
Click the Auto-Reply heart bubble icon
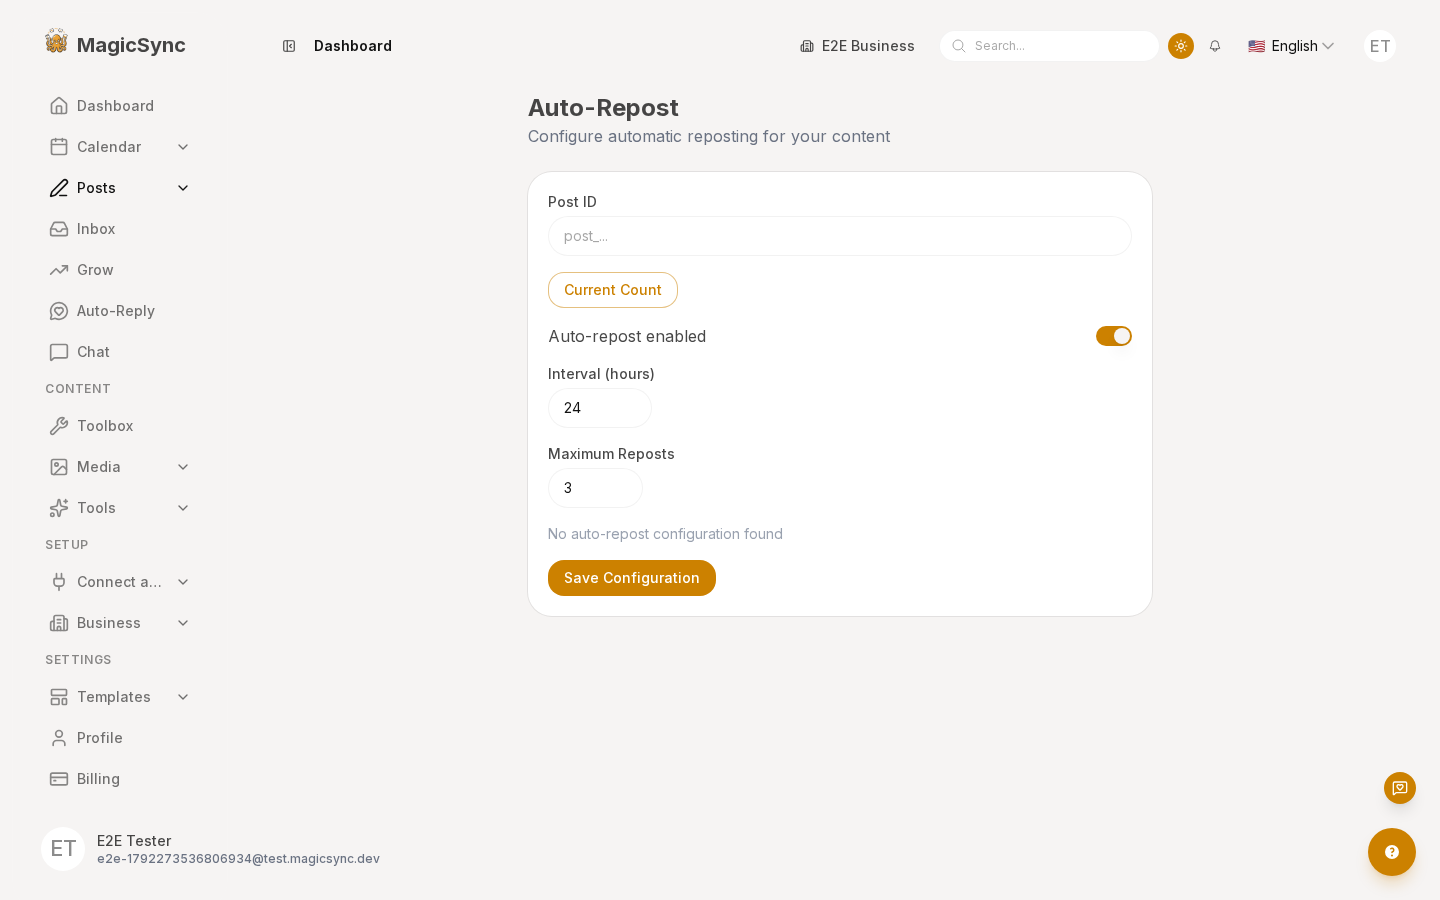point(59,311)
